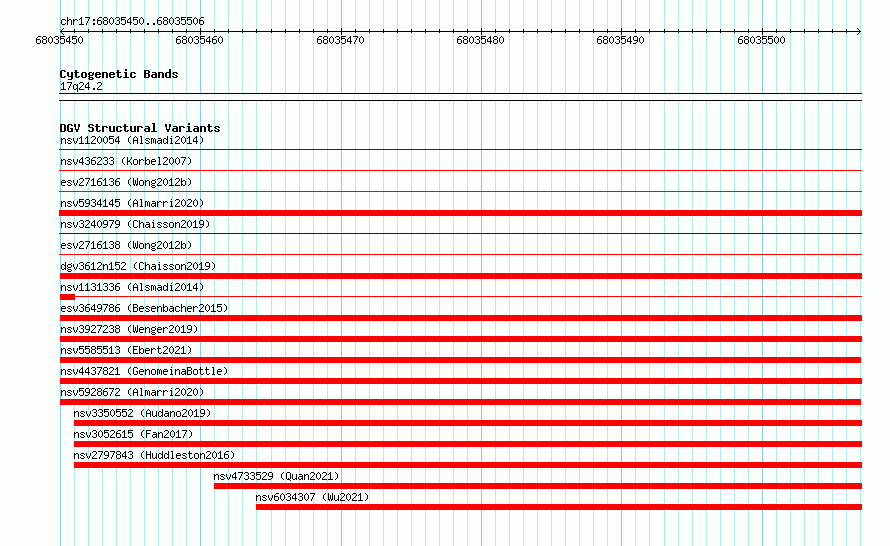
Task: Click nsv3350552 (Audano2019) label
Action: click(x=142, y=413)
